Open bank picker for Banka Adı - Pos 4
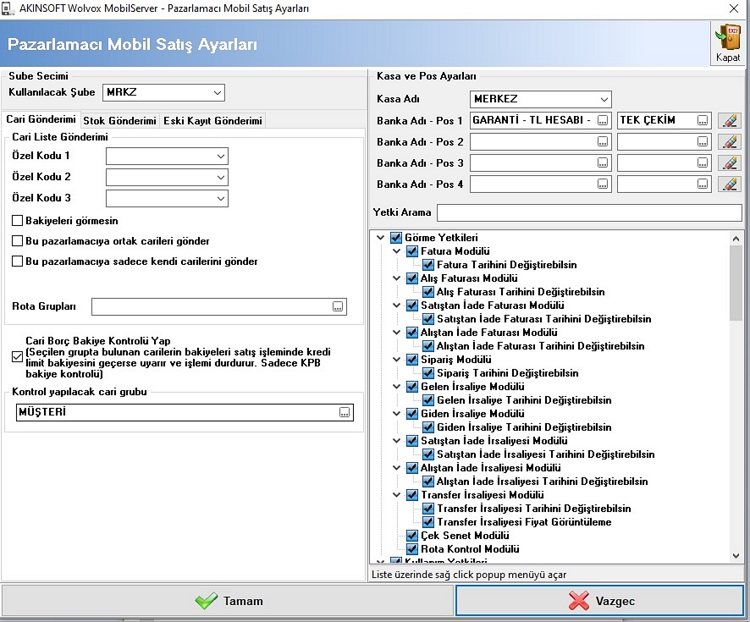This screenshot has width=750, height=622. point(603,184)
